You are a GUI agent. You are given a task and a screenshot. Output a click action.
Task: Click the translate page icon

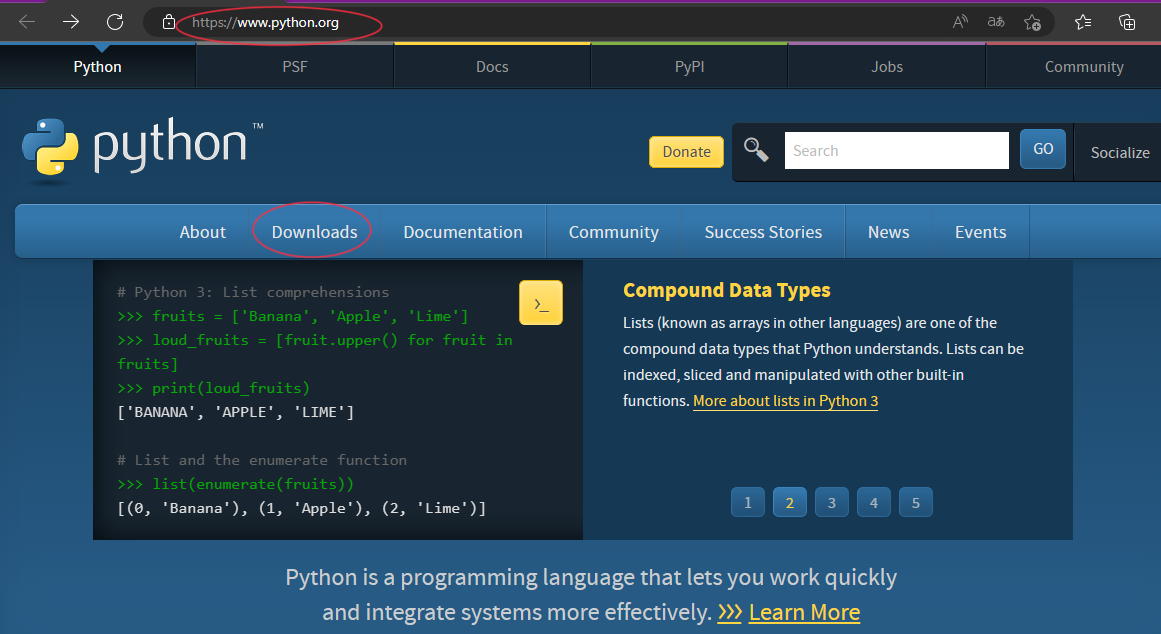click(x=996, y=22)
